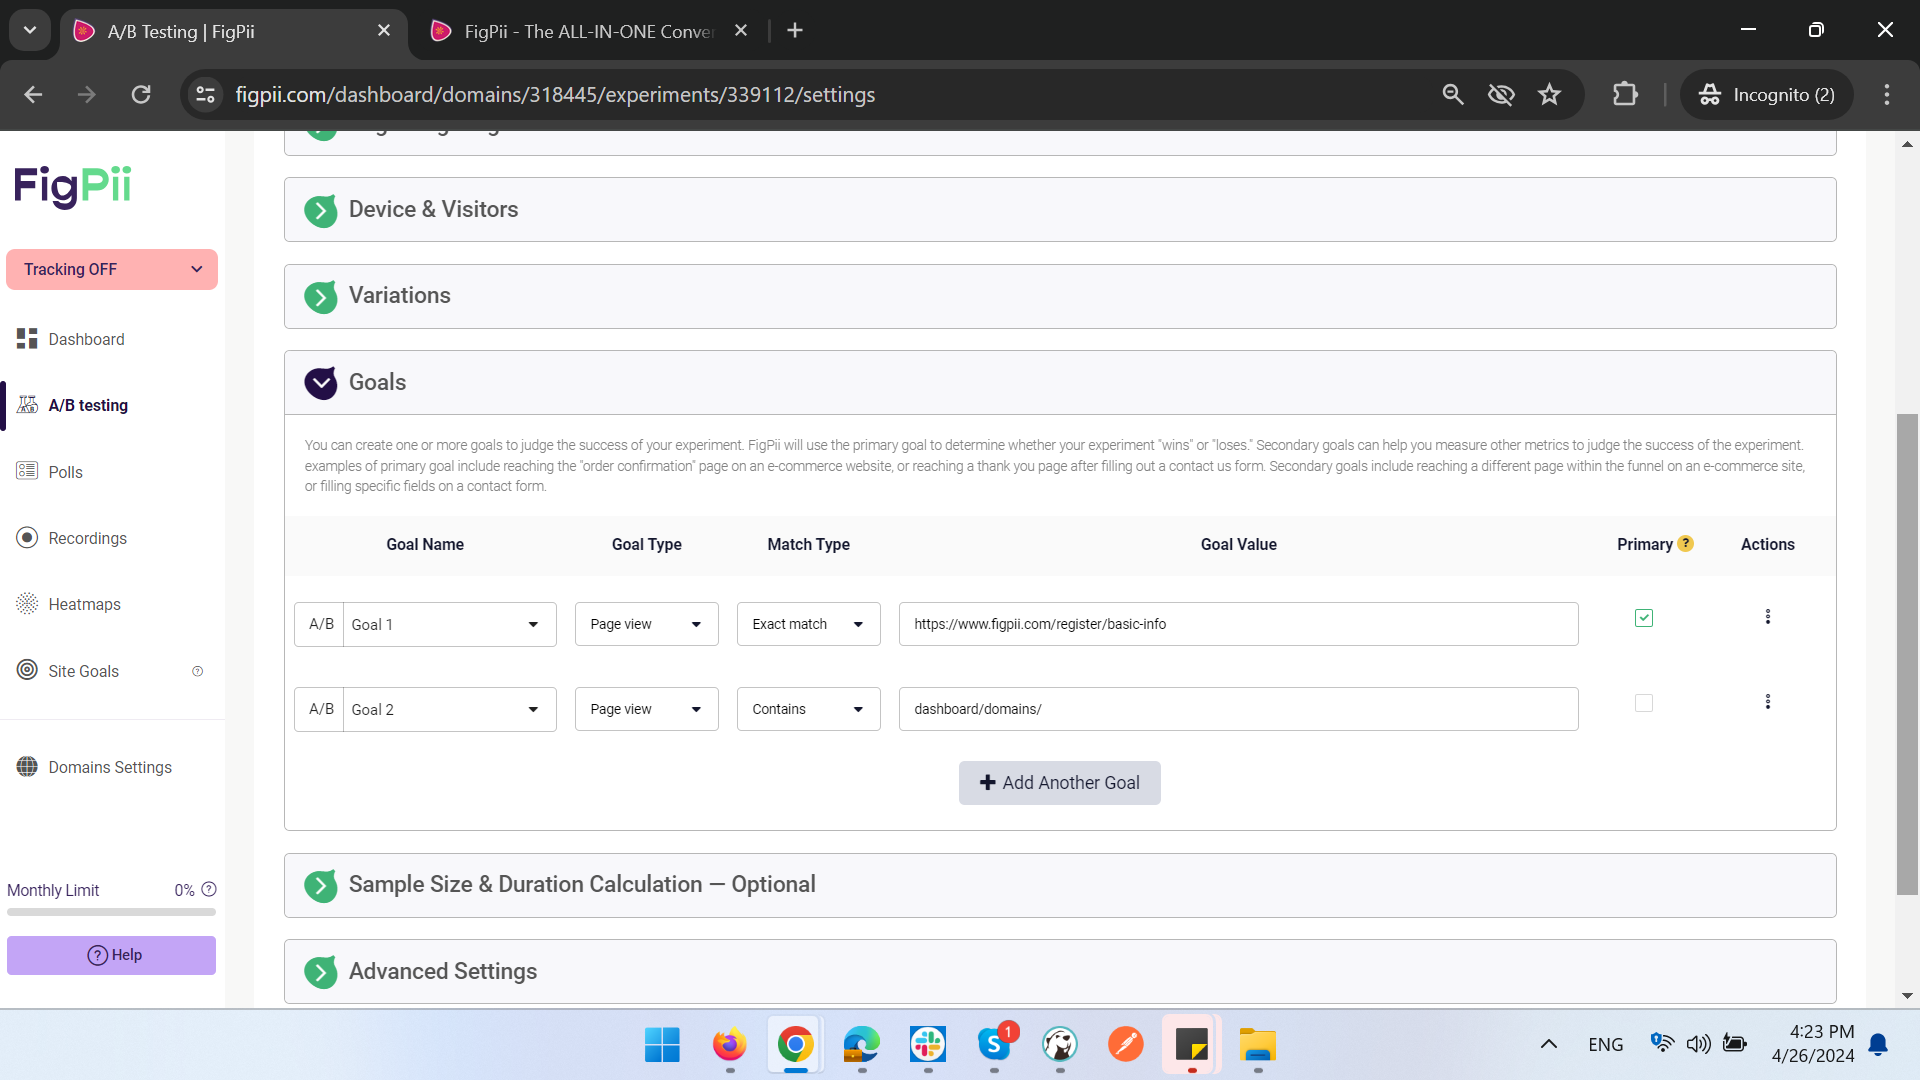This screenshot has width=1920, height=1080.
Task: Click the Add Another Goal button
Action: (x=1059, y=783)
